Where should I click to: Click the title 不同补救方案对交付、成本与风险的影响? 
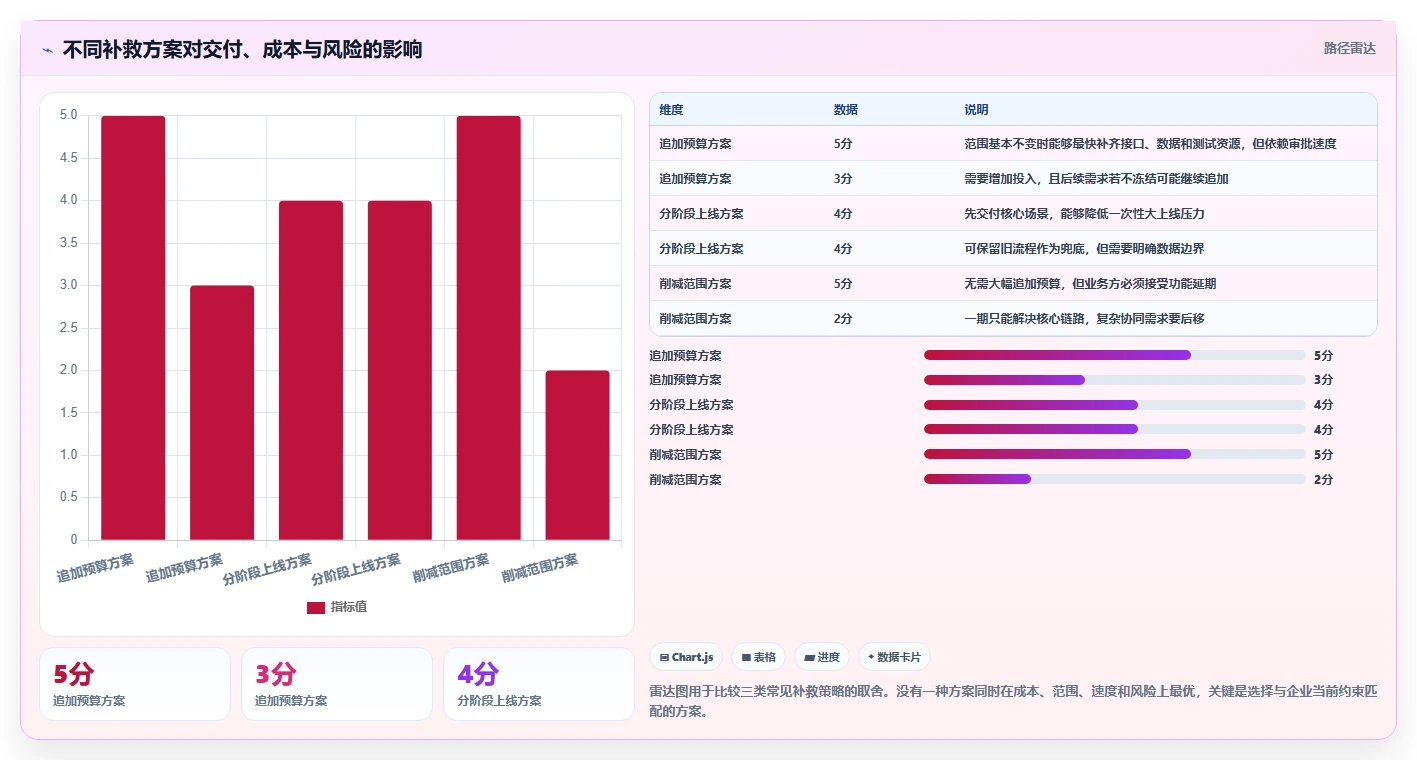(x=242, y=49)
